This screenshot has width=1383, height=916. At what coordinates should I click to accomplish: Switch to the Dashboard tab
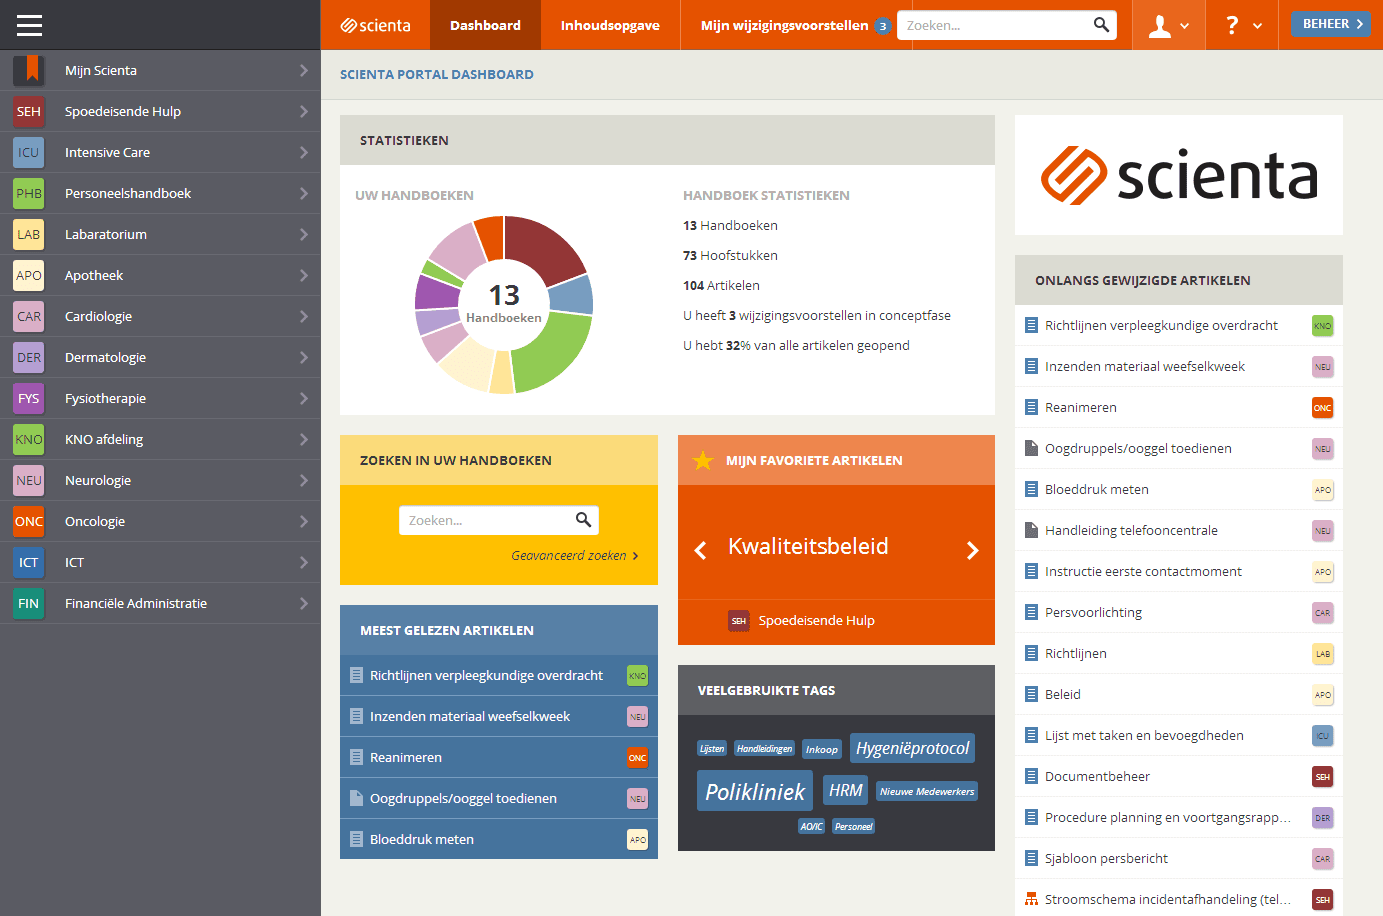pos(485,25)
